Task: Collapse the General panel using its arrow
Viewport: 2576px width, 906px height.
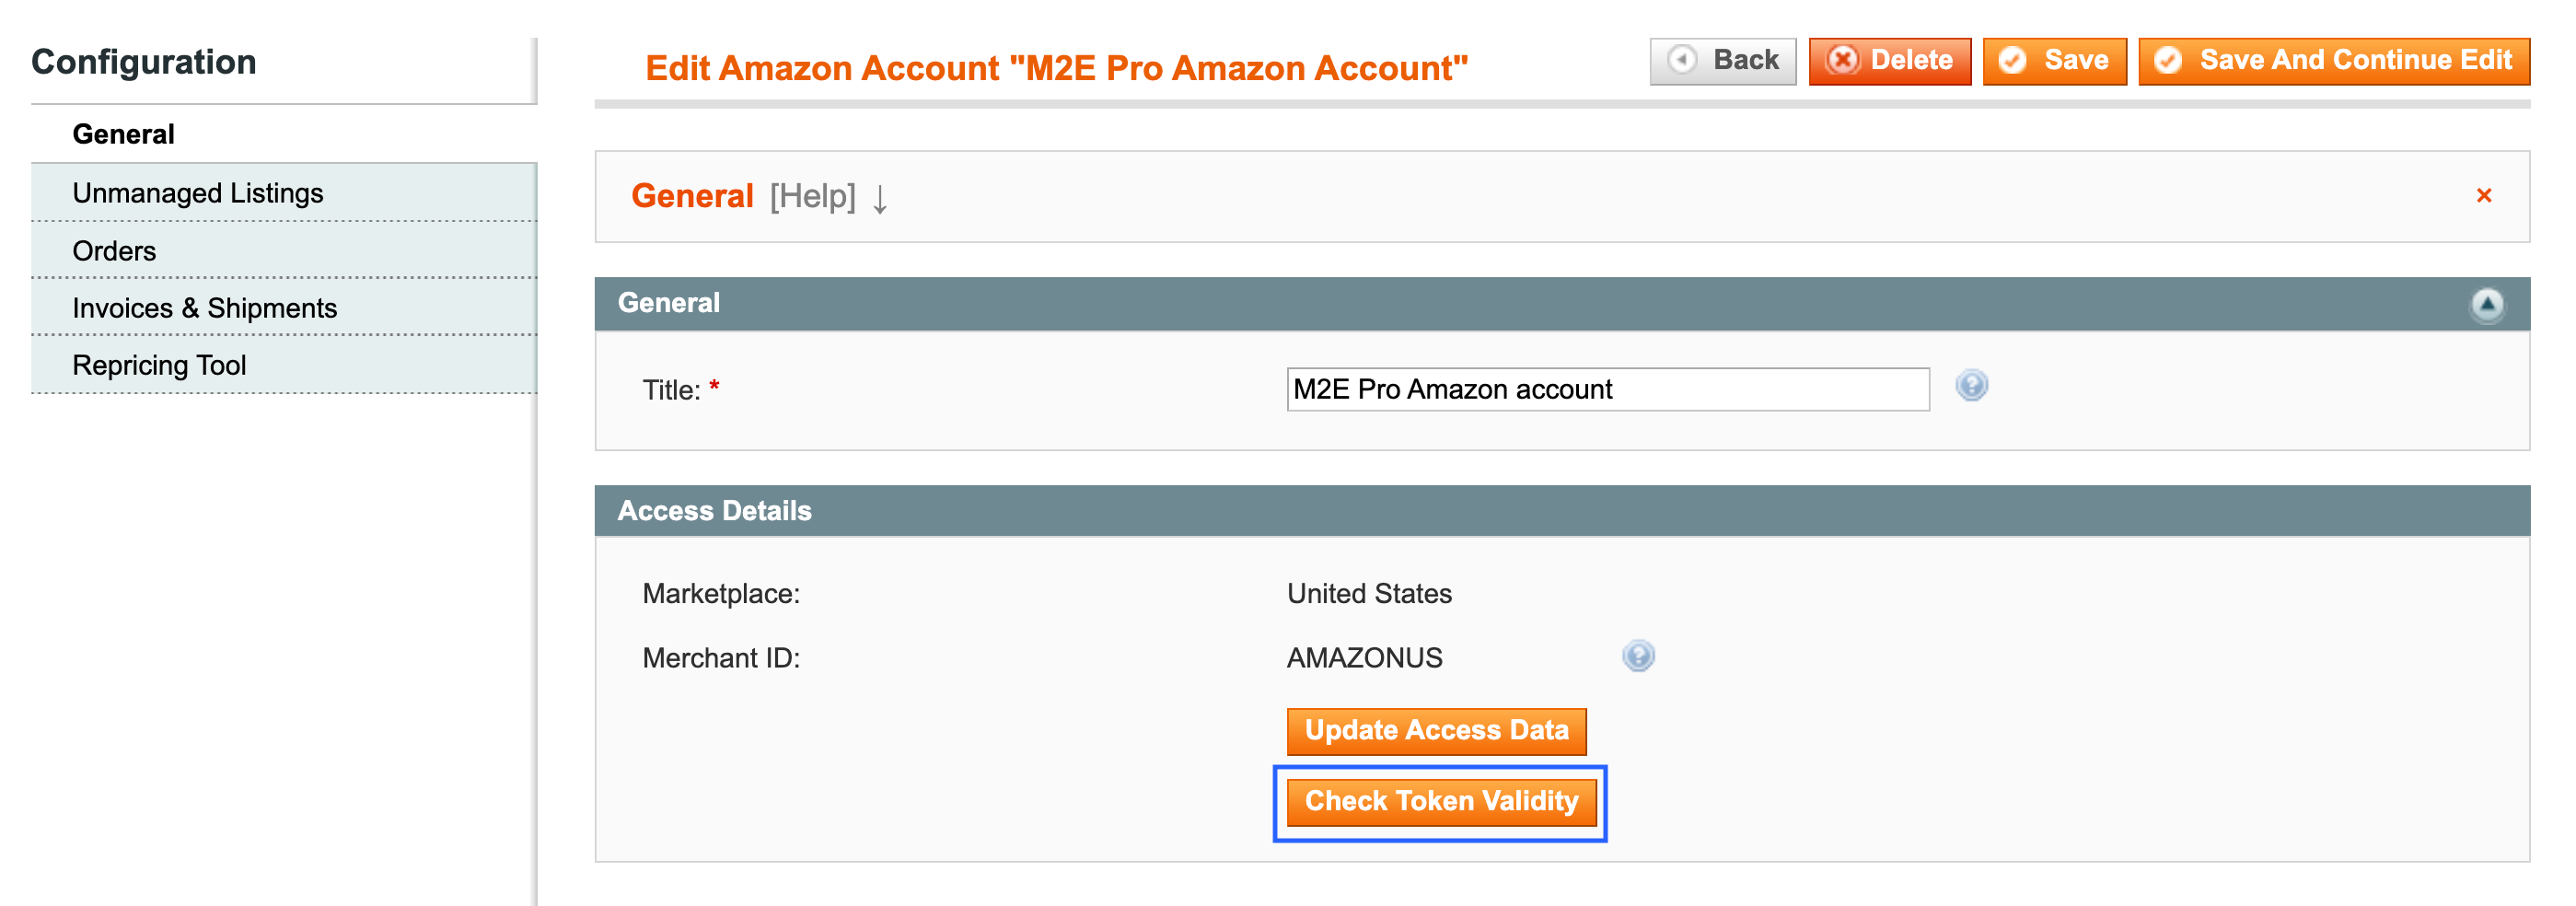Action: pyautogui.click(x=2488, y=305)
